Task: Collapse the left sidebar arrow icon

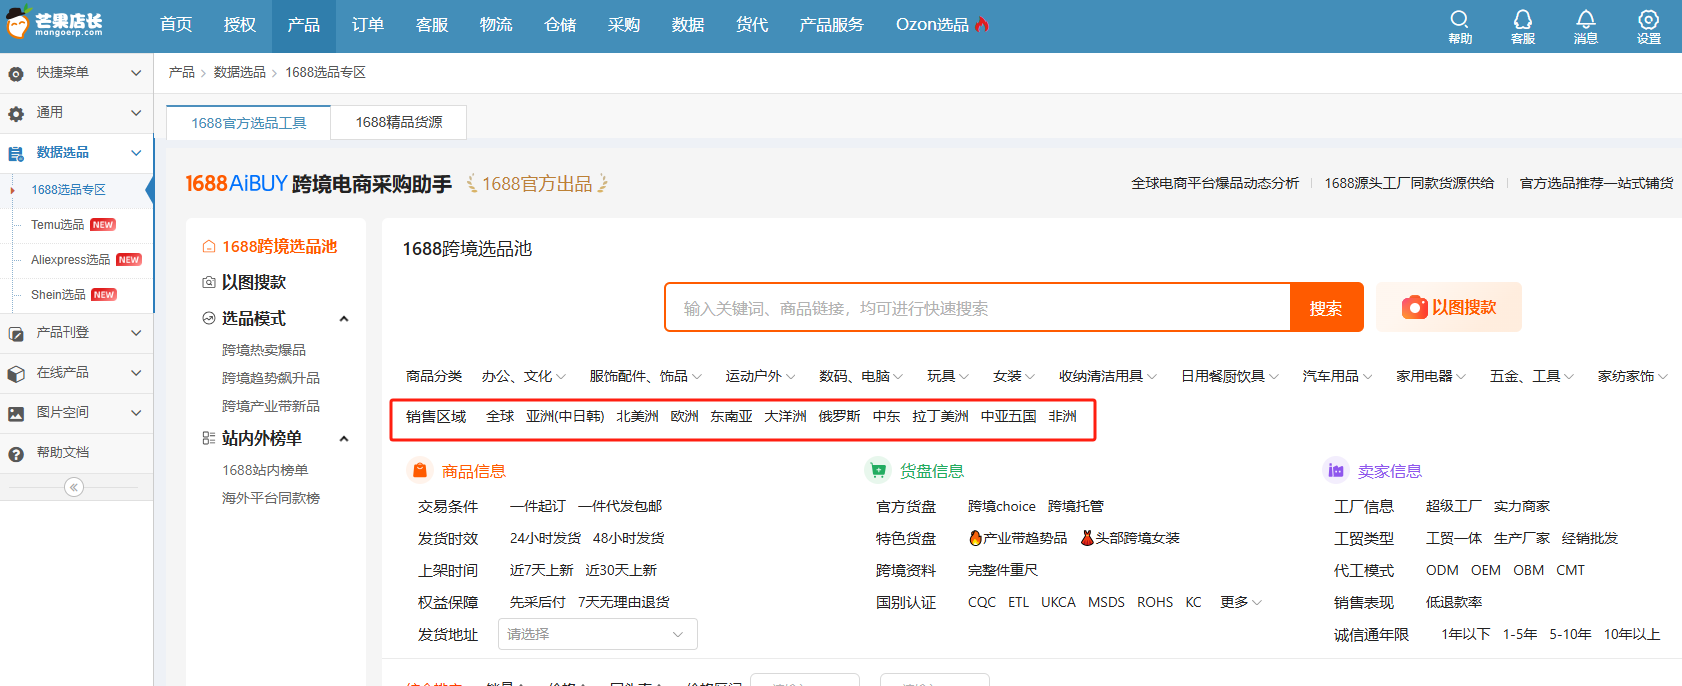Action: [74, 487]
